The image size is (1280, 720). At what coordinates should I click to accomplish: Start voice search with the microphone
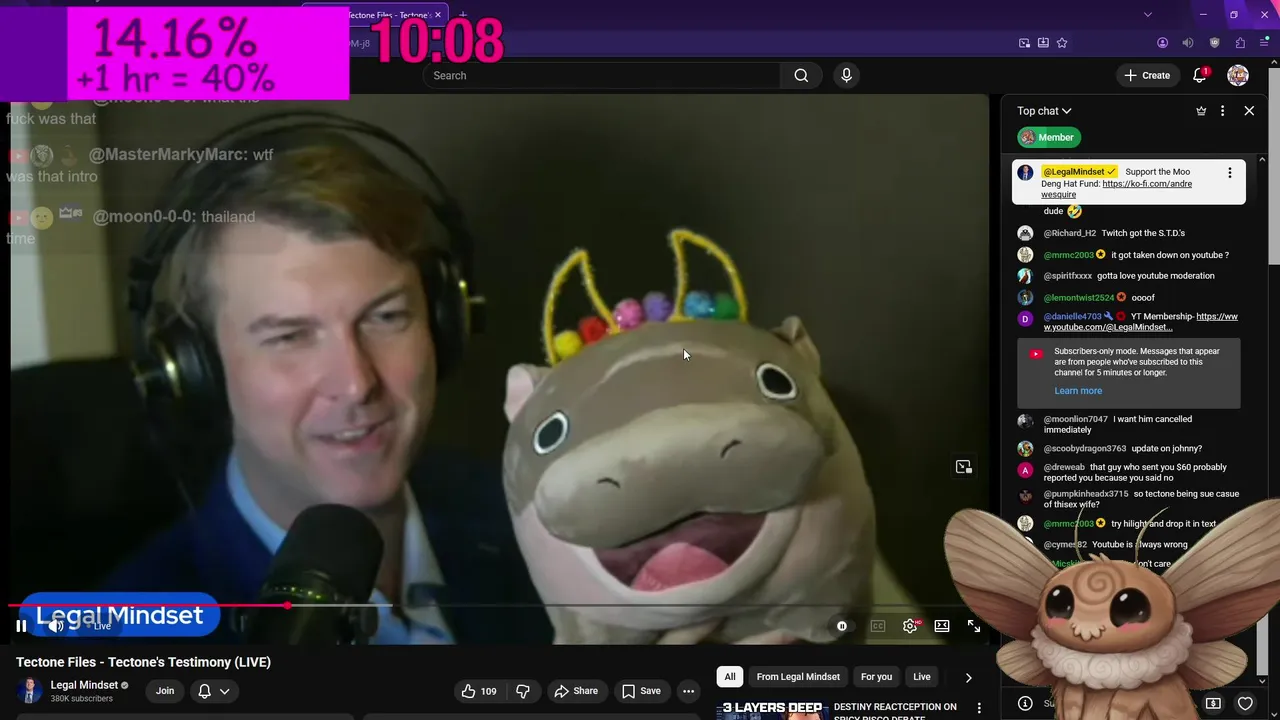pyautogui.click(x=847, y=76)
